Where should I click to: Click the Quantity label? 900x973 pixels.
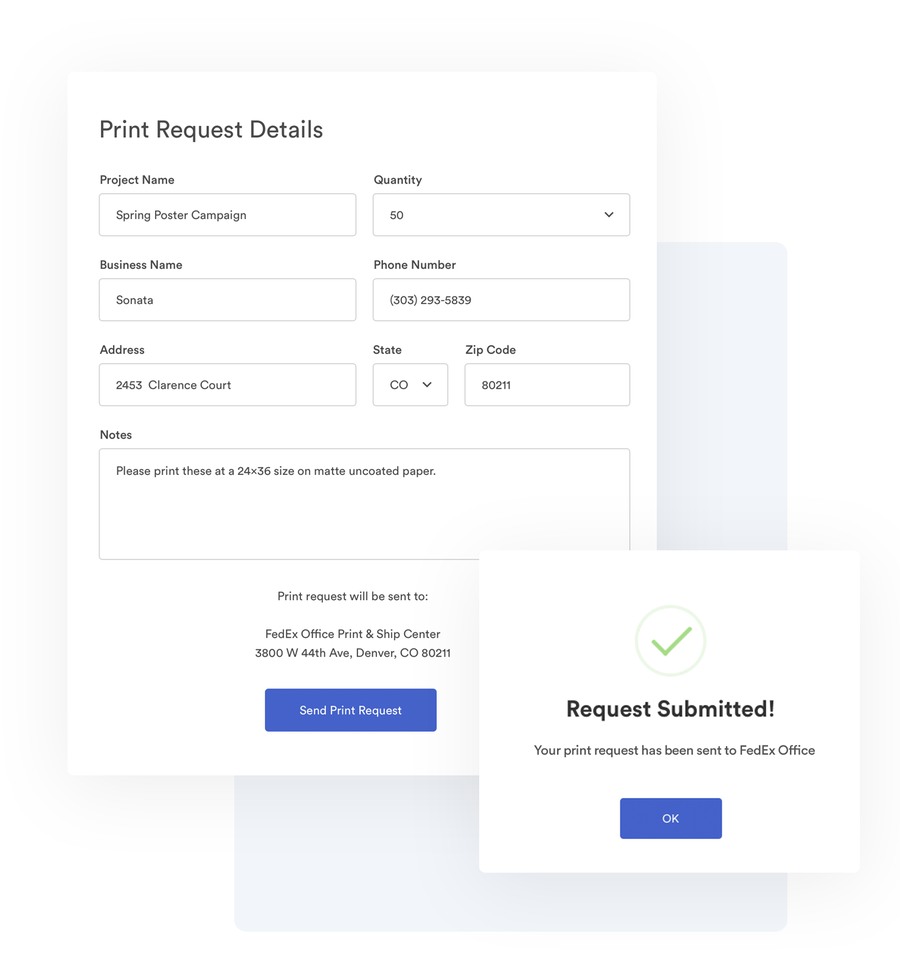(398, 180)
